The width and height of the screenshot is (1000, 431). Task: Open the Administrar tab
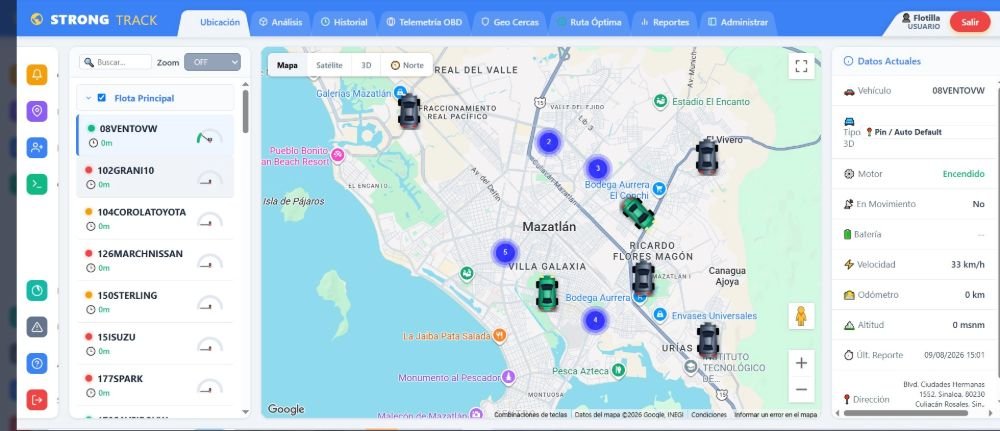(738, 22)
